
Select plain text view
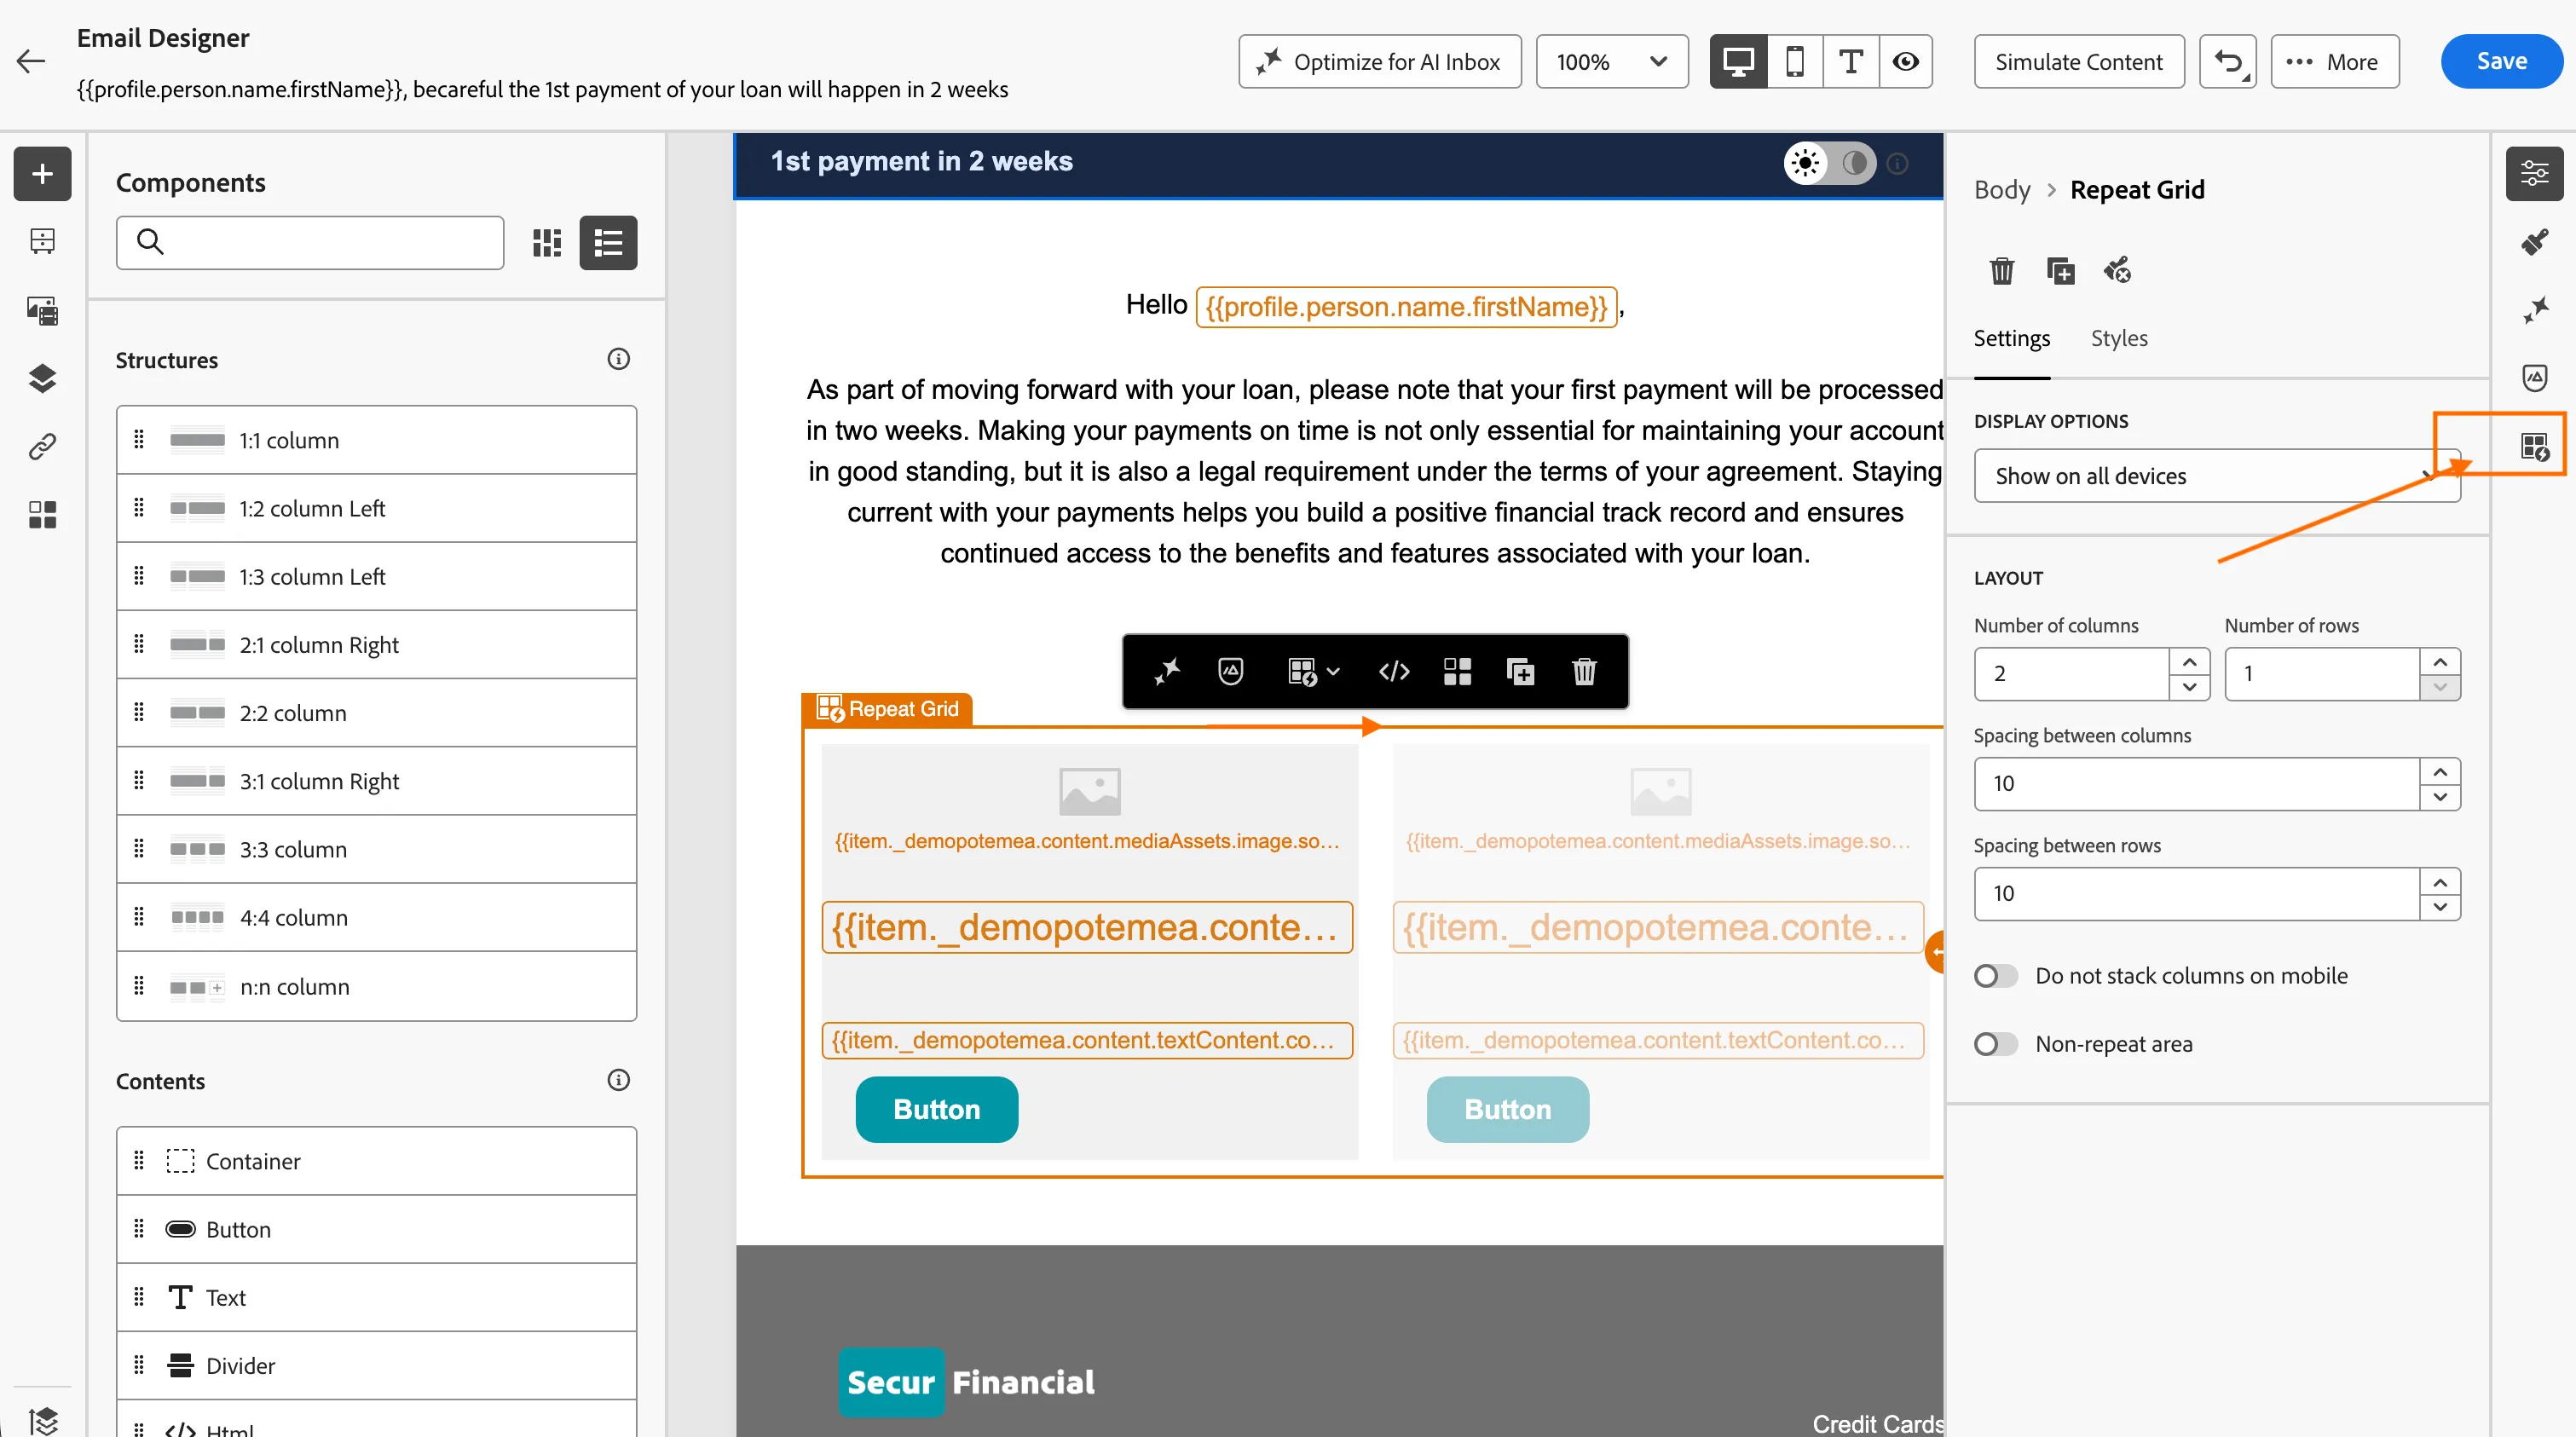pos(1850,62)
